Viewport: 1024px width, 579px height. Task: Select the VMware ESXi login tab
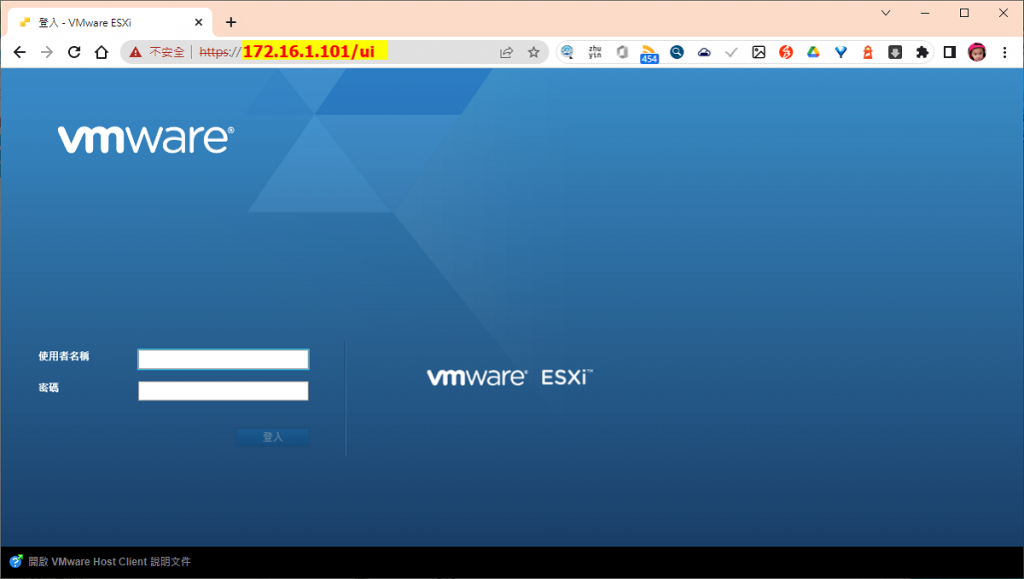(110, 22)
